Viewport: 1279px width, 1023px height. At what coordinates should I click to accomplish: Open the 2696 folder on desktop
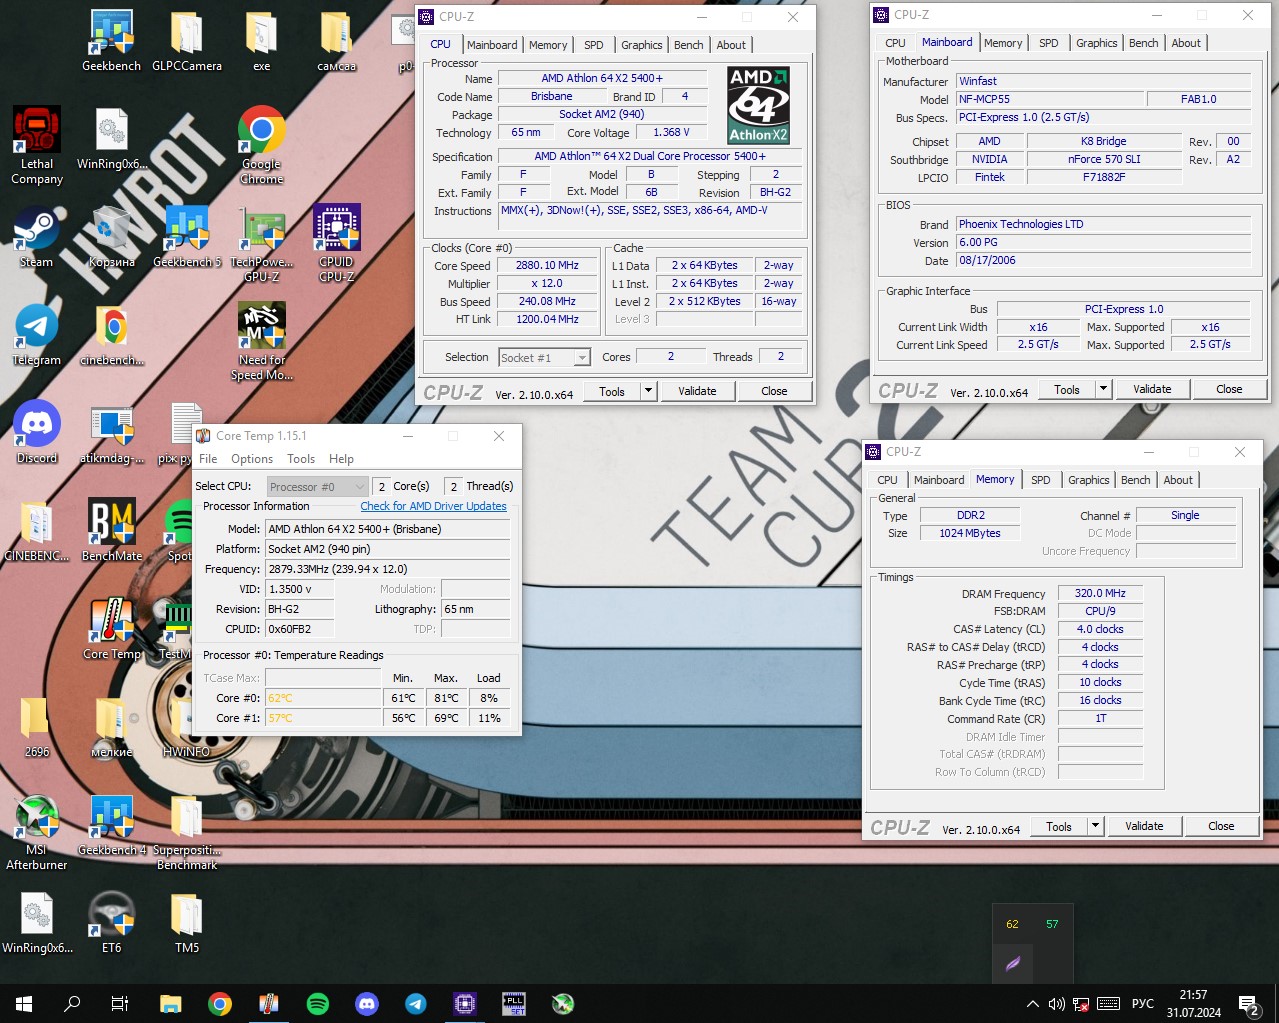(37, 726)
